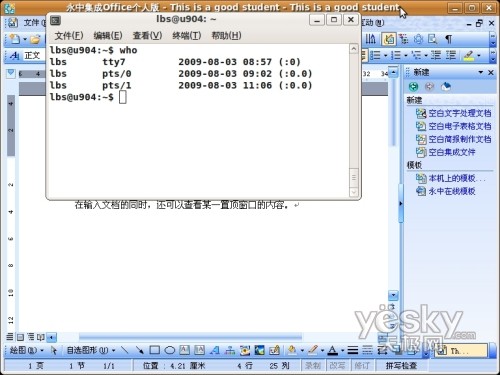Open terminal 编辑(E) menu
Viewport: 500px width, 375px height.
pos(108,35)
